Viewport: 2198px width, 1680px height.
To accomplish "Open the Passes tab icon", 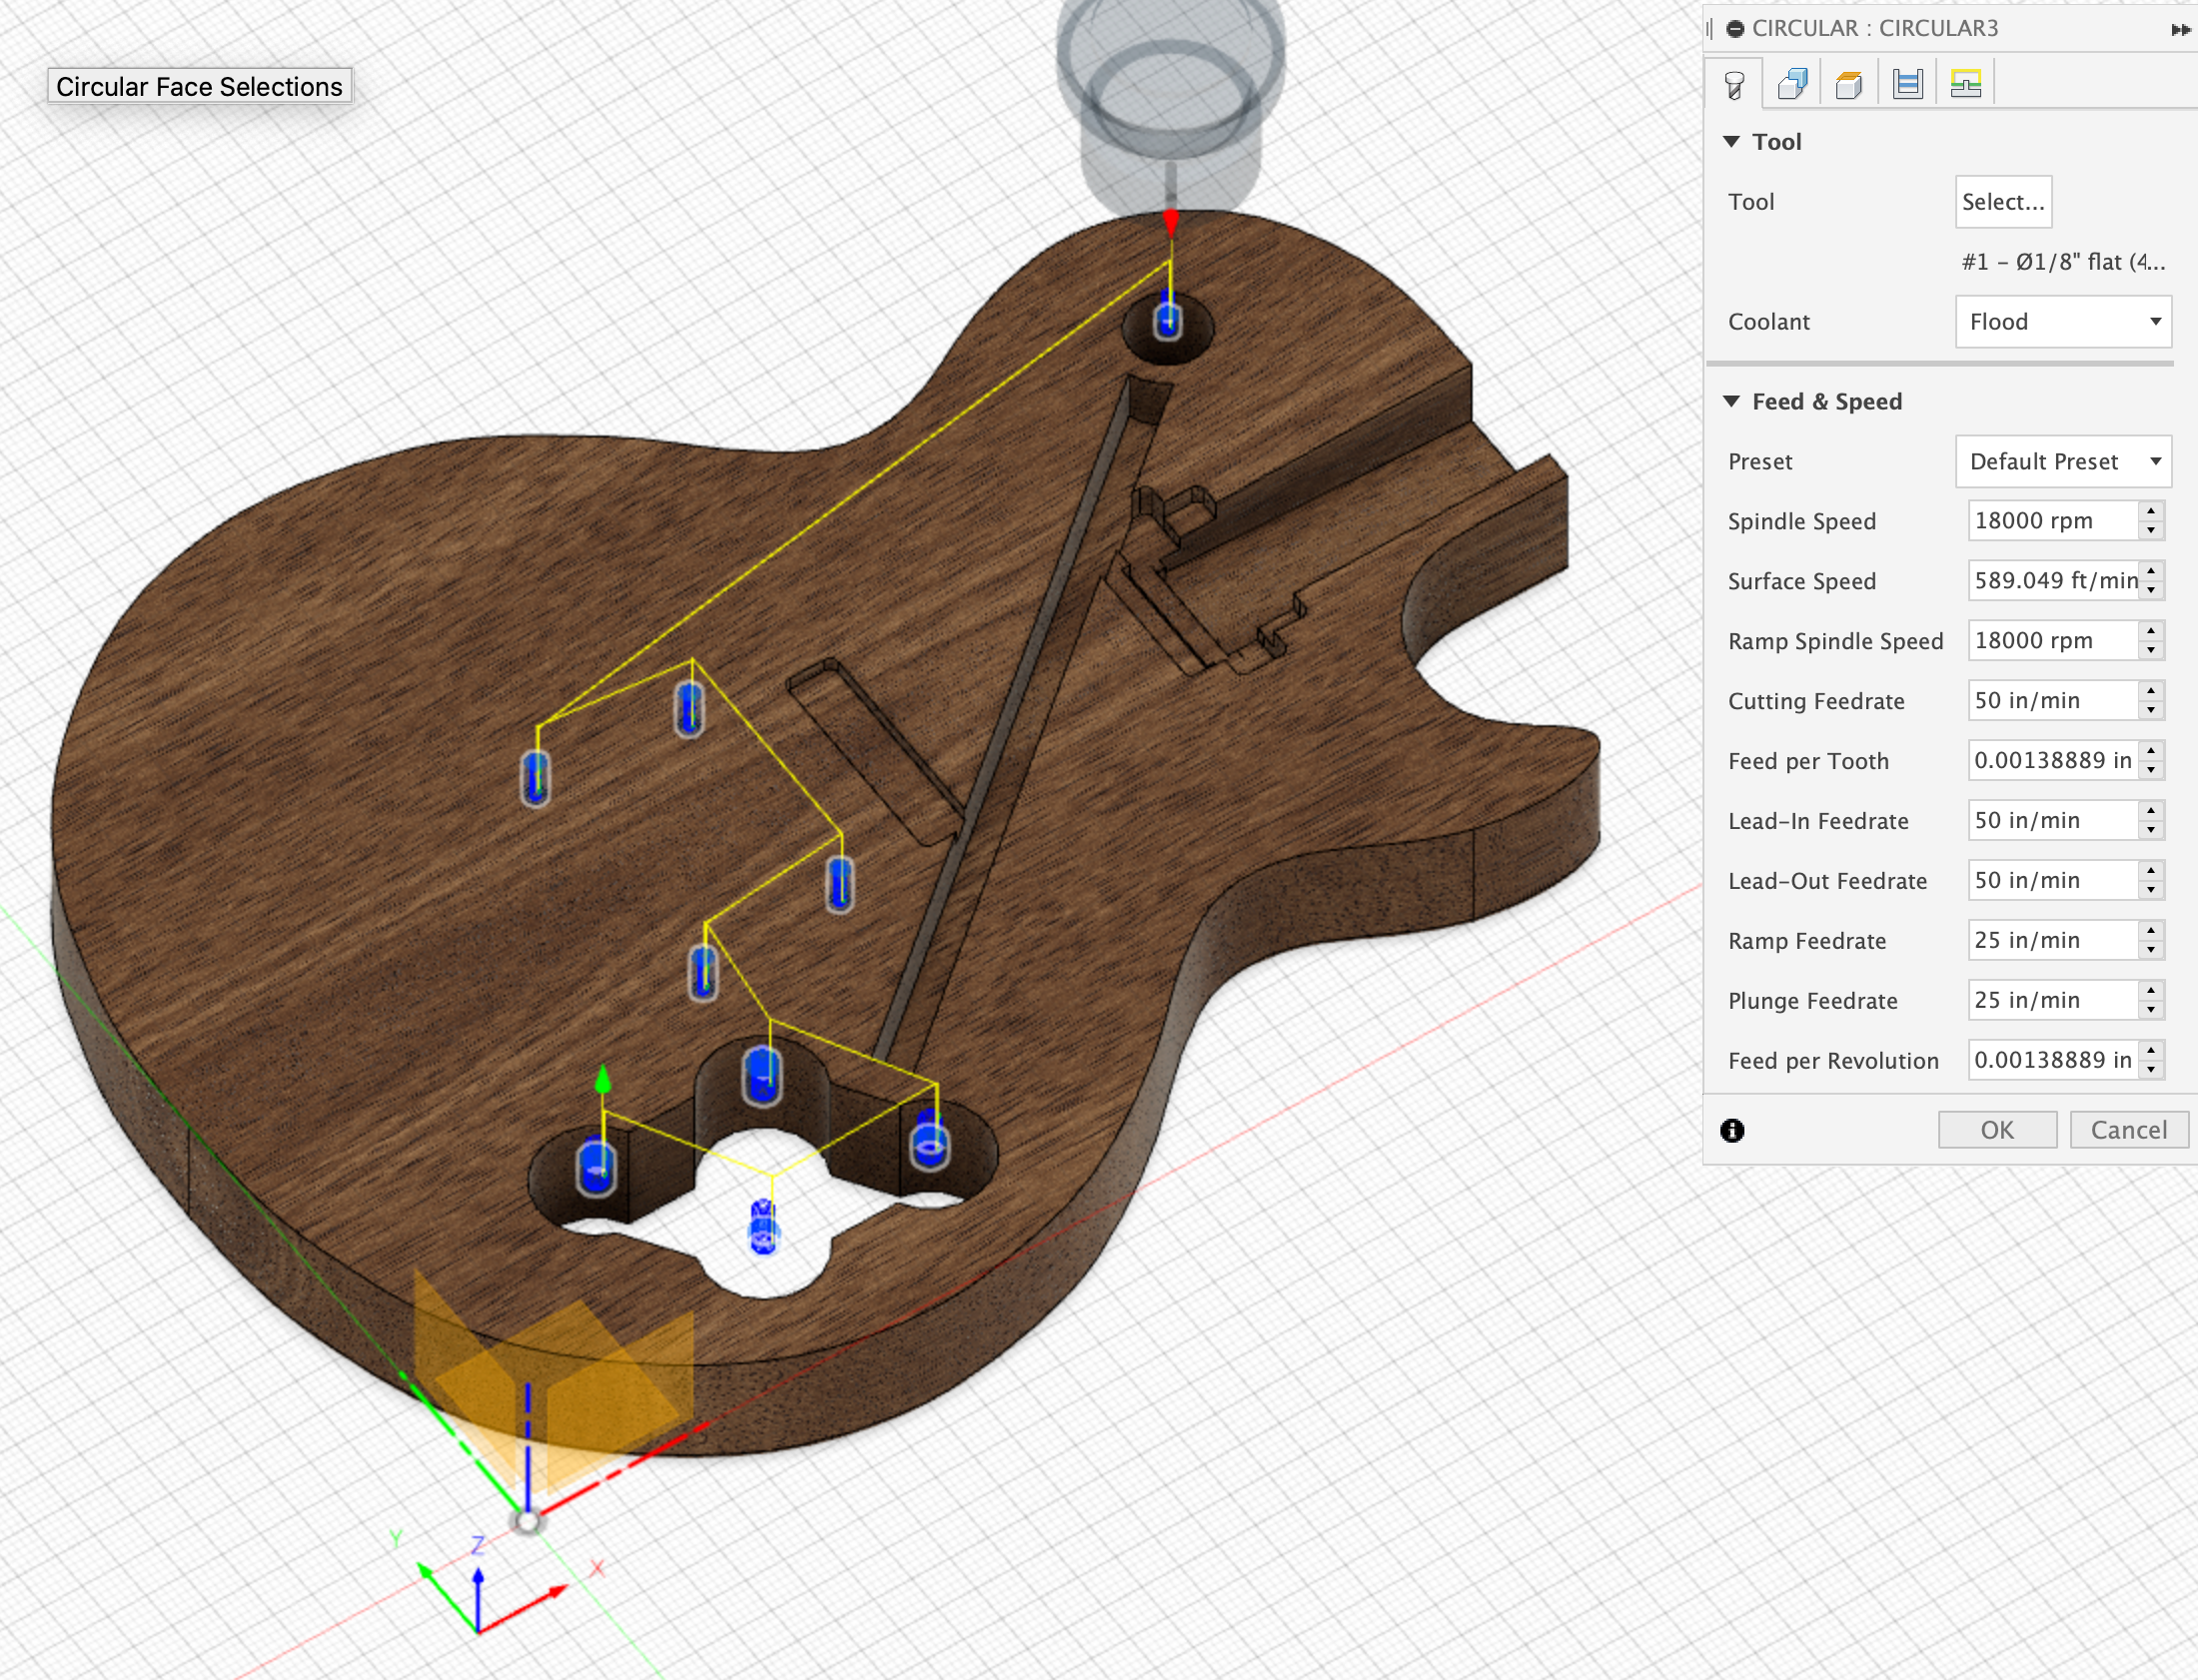I will tap(1907, 84).
